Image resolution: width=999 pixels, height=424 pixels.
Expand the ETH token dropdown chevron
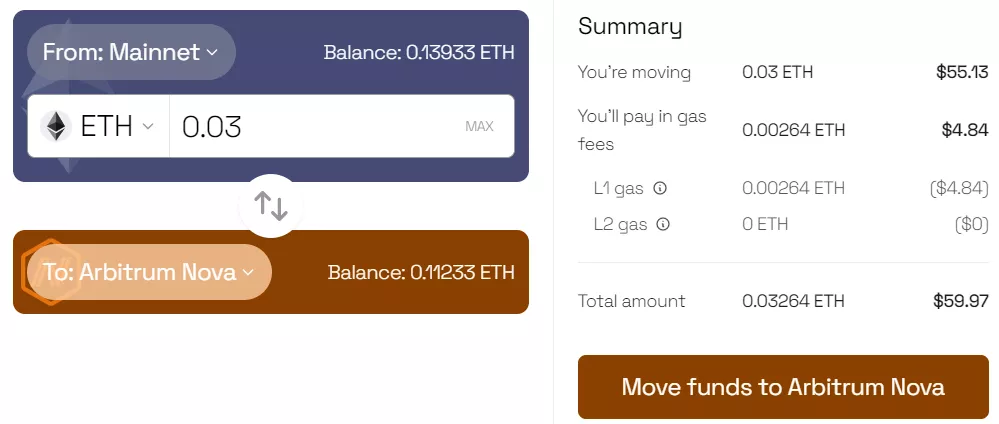point(148,126)
